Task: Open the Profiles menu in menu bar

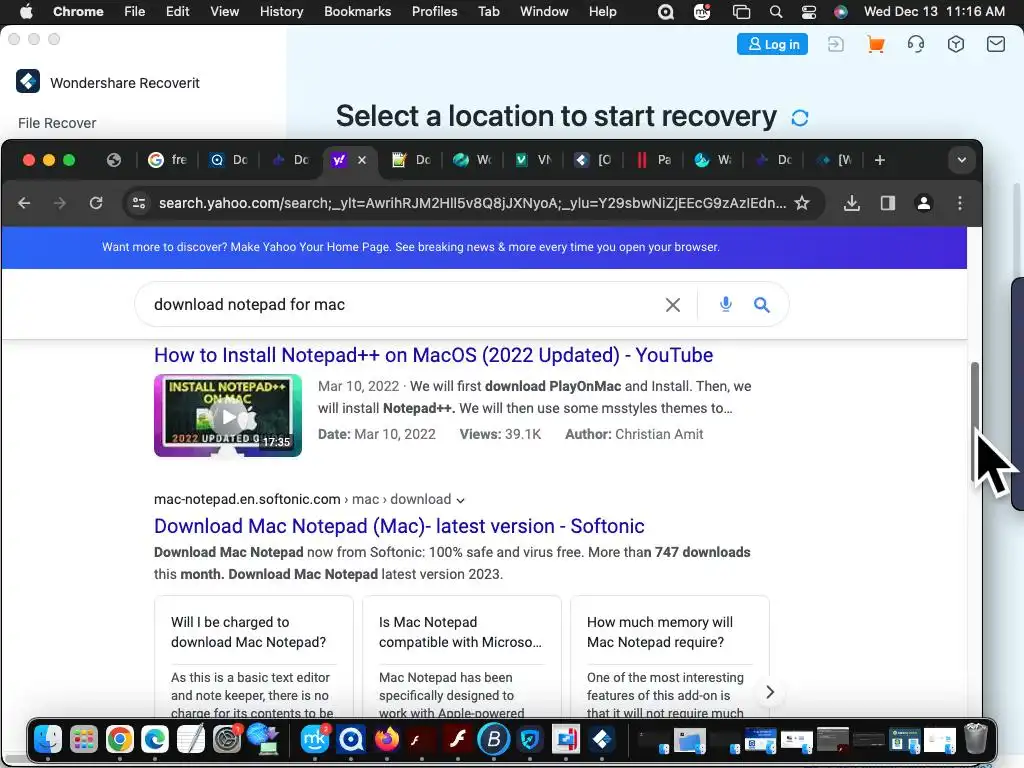Action: 434,12
